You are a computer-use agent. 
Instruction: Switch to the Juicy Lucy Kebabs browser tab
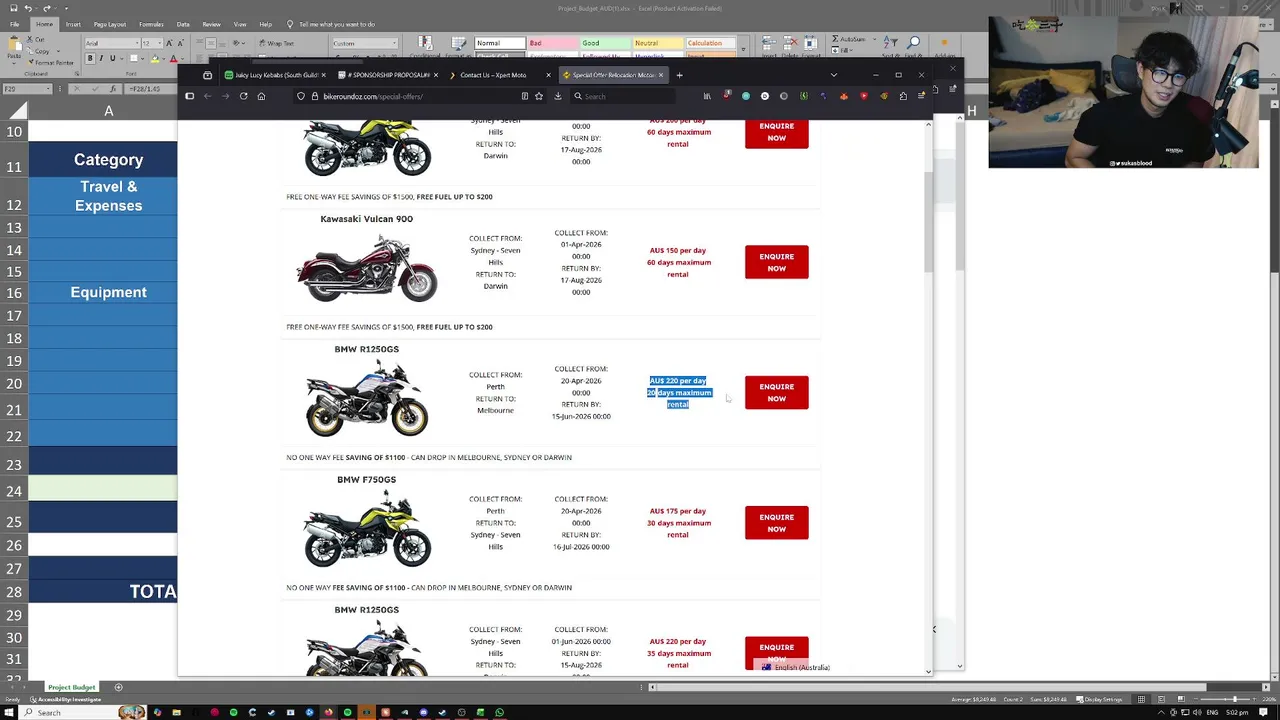tap(276, 75)
